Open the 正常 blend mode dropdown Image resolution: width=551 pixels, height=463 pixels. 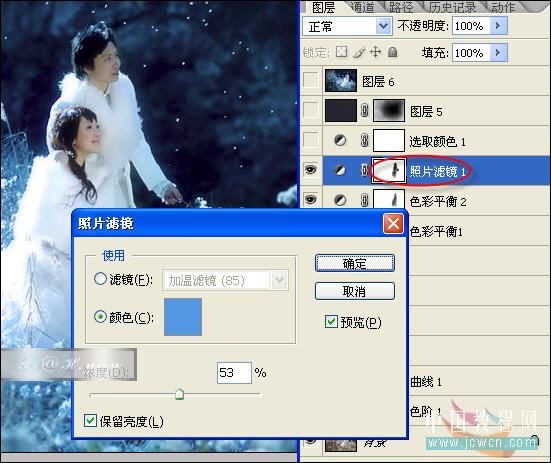coord(383,26)
